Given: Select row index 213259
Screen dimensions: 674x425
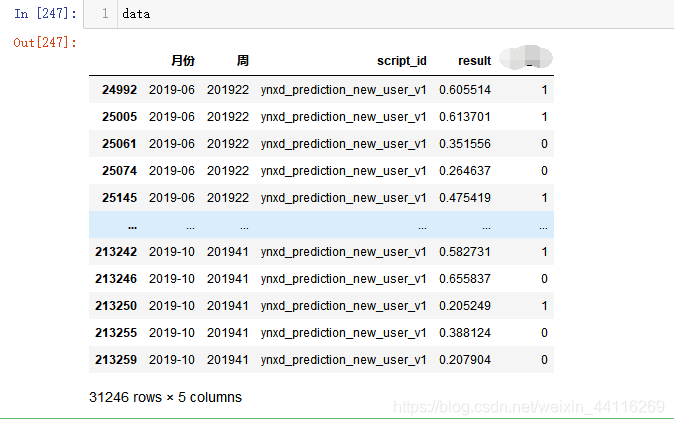Looking at the screenshot, I should (x=116, y=360).
